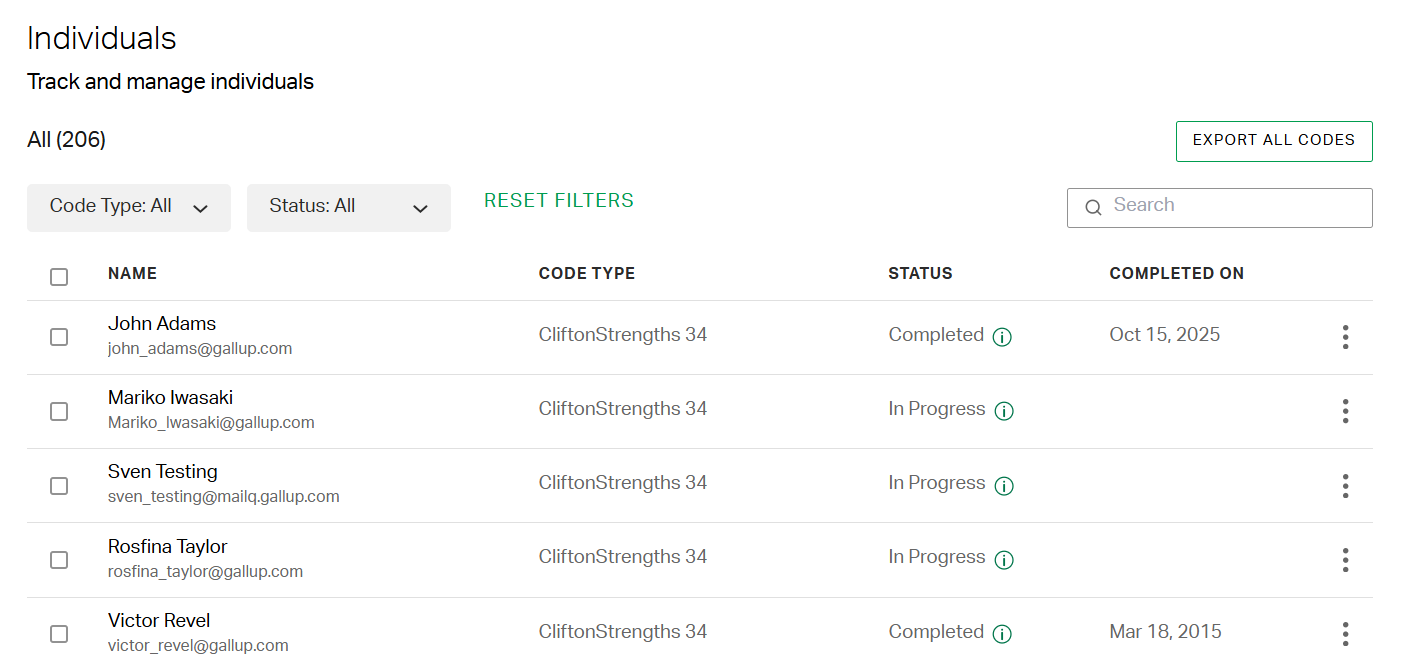Click CliftonStrengths 34 in John Adams row
This screenshot has height=667, width=1406.
click(623, 335)
